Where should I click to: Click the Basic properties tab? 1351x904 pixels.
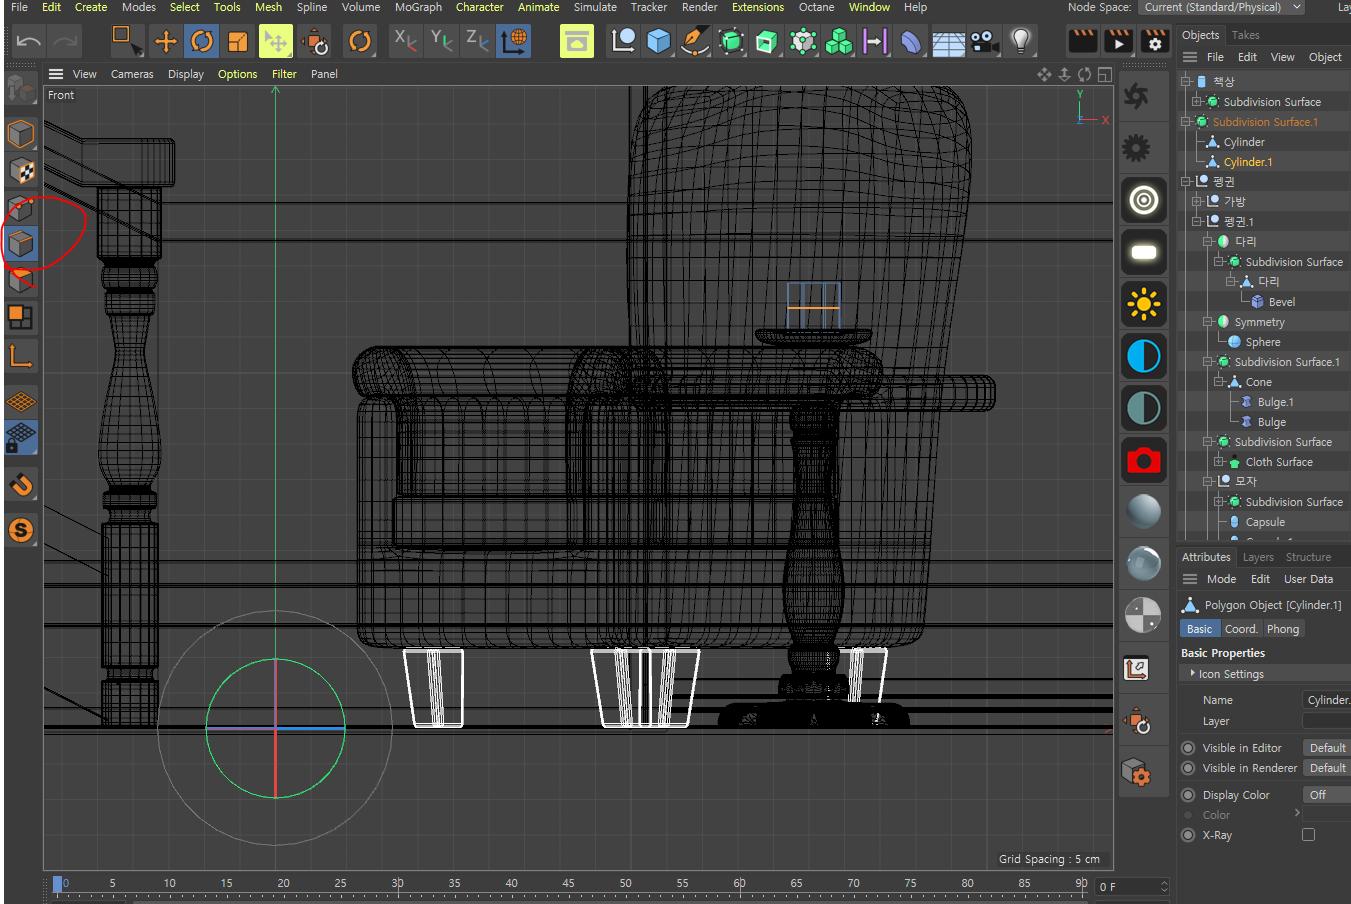tap(1199, 629)
